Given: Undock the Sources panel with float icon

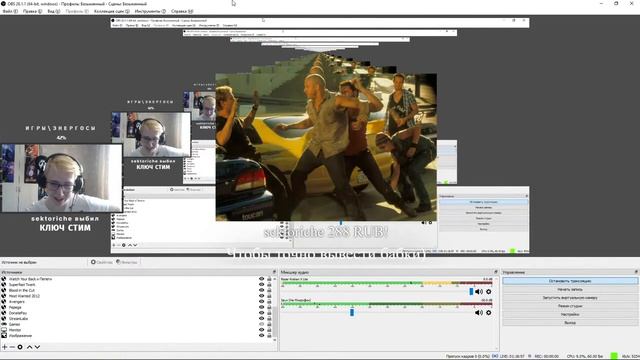Looking at the screenshot, I should (274, 272).
